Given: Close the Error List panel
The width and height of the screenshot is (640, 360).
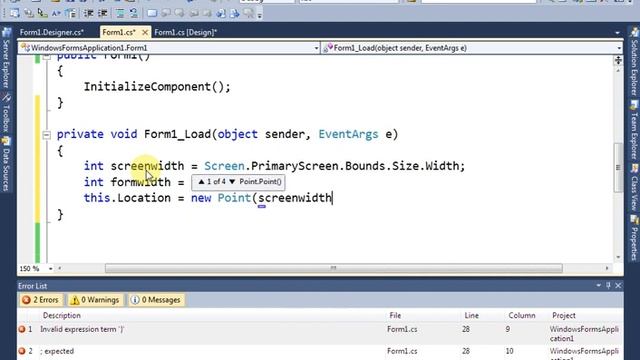Looking at the screenshot, I should [618, 286].
